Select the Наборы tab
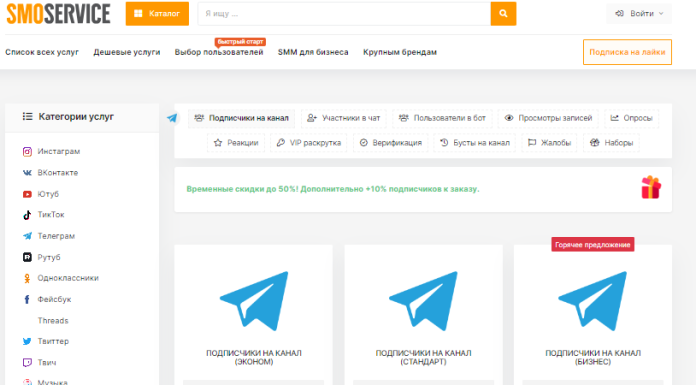The height and width of the screenshot is (385, 696). pos(611,143)
